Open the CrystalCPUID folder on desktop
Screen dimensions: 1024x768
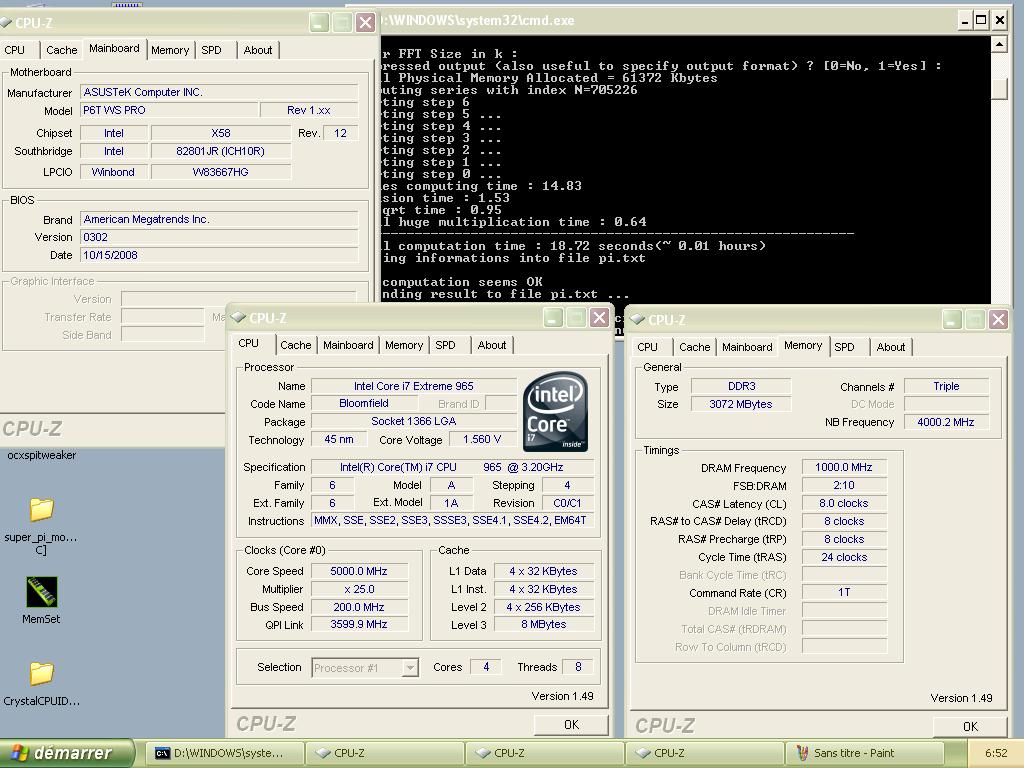(x=41, y=673)
